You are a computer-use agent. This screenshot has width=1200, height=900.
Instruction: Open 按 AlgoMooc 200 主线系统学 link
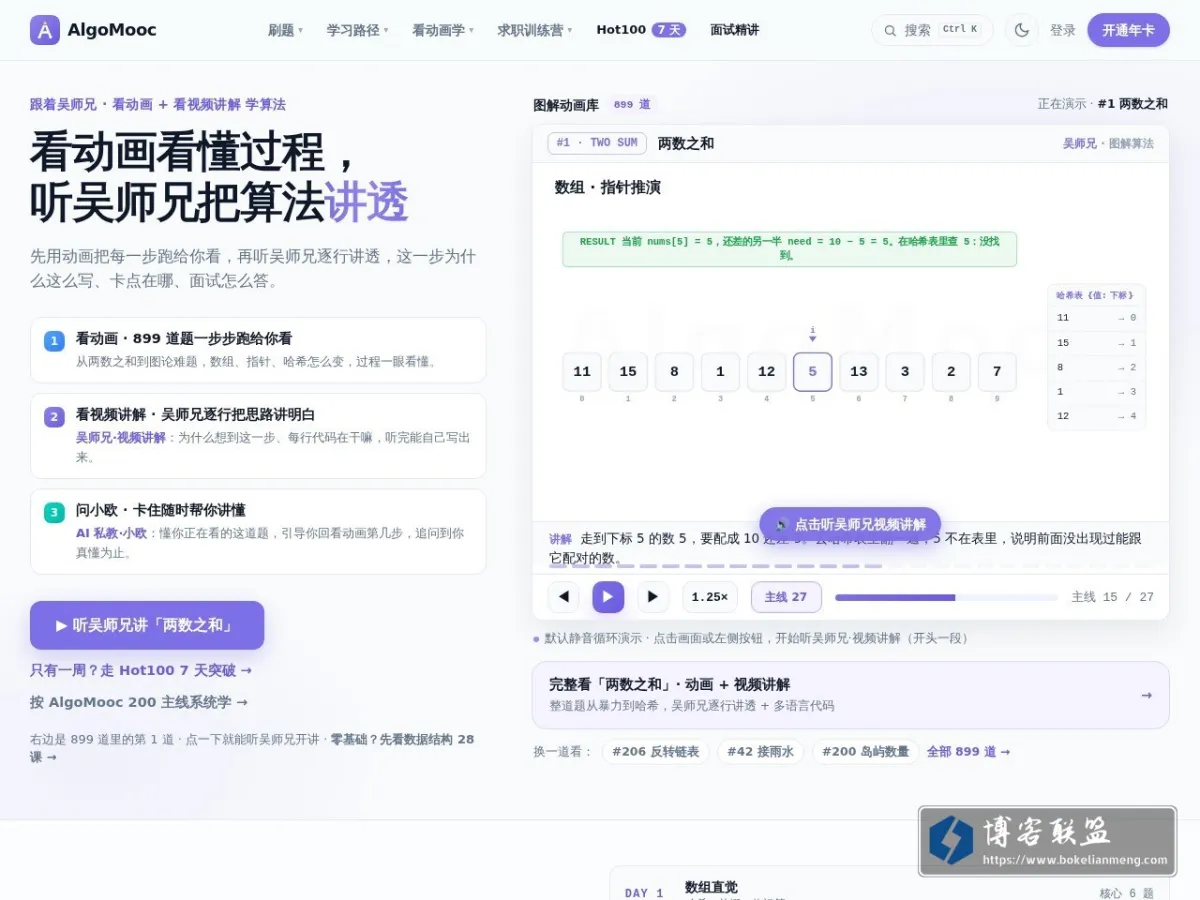tap(139, 702)
